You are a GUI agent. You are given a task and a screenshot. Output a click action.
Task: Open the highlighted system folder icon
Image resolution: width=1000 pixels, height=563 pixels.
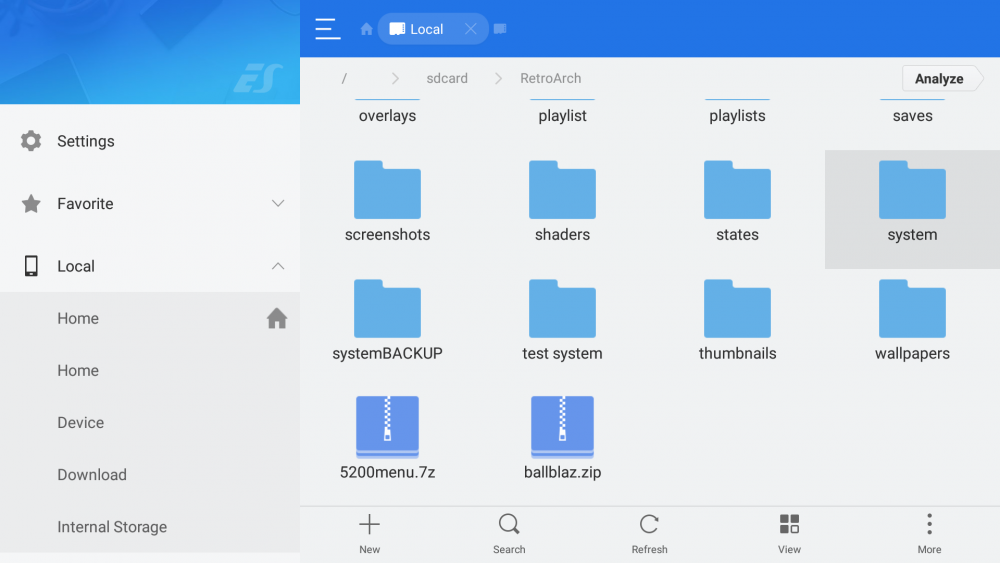pyautogui.click(x=913, y=189)
